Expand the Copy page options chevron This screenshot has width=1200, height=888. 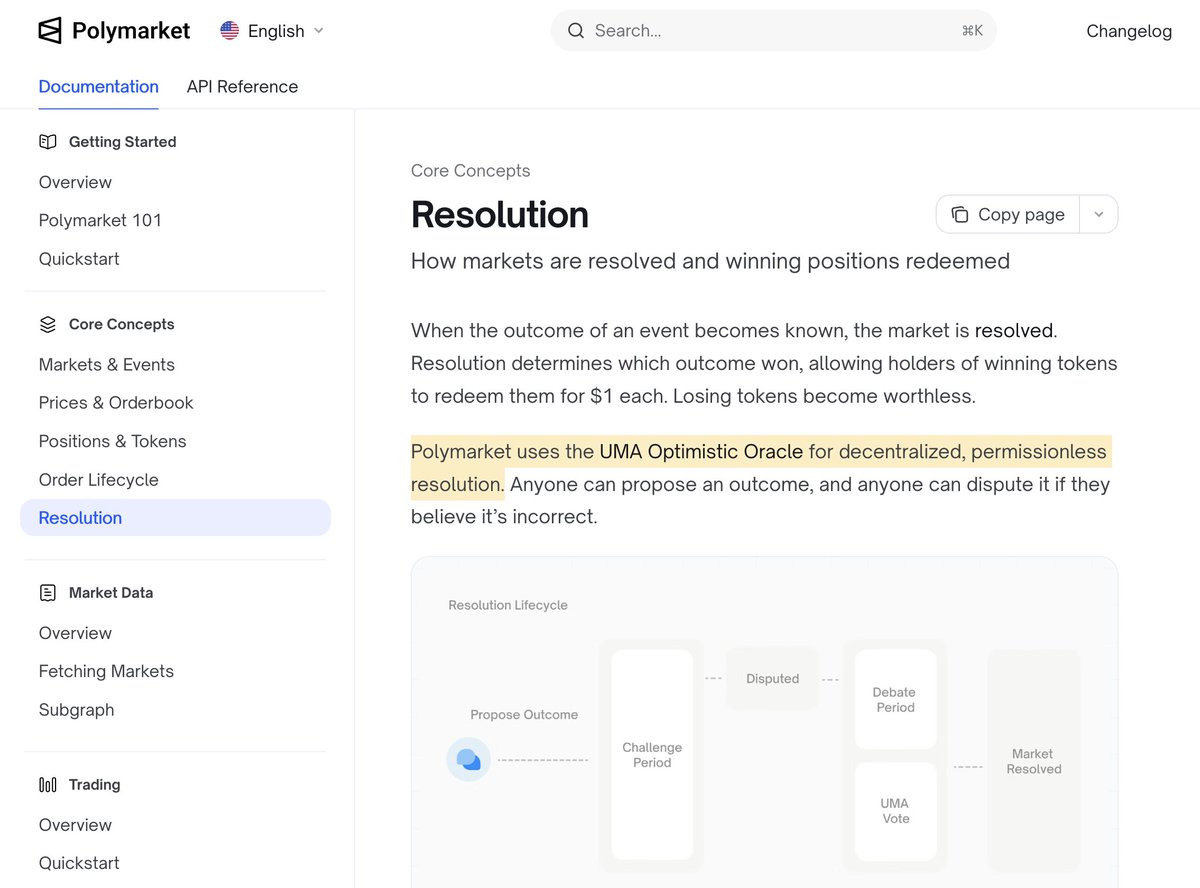(1099, 214)
